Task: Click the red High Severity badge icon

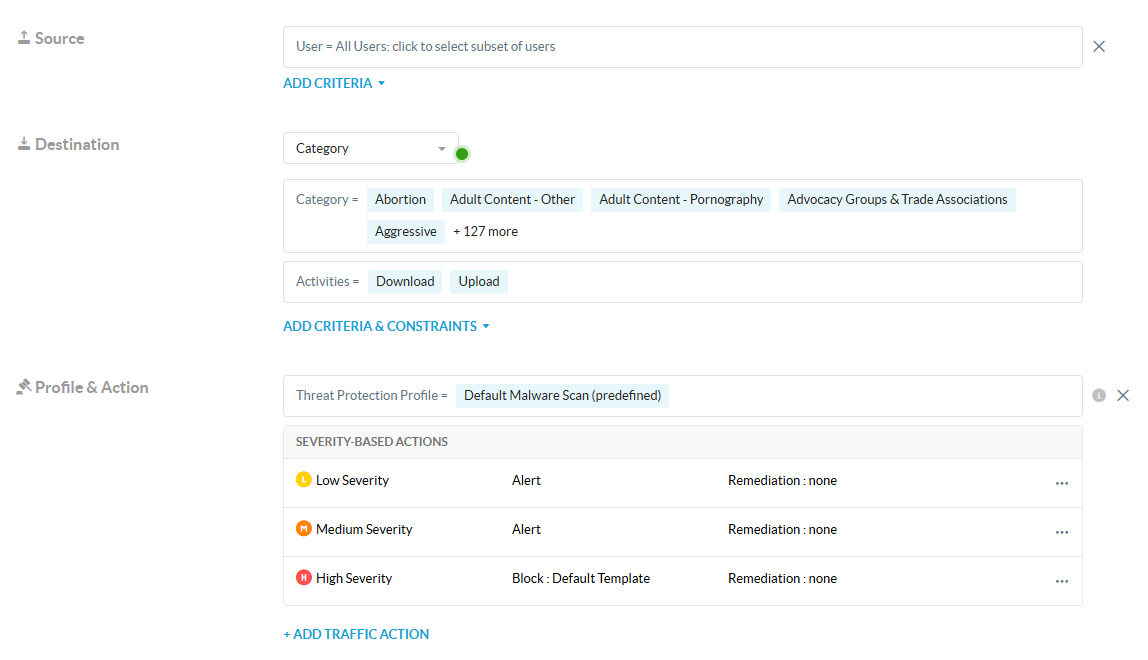Action: pyautogui.click(x=304, y=578)
